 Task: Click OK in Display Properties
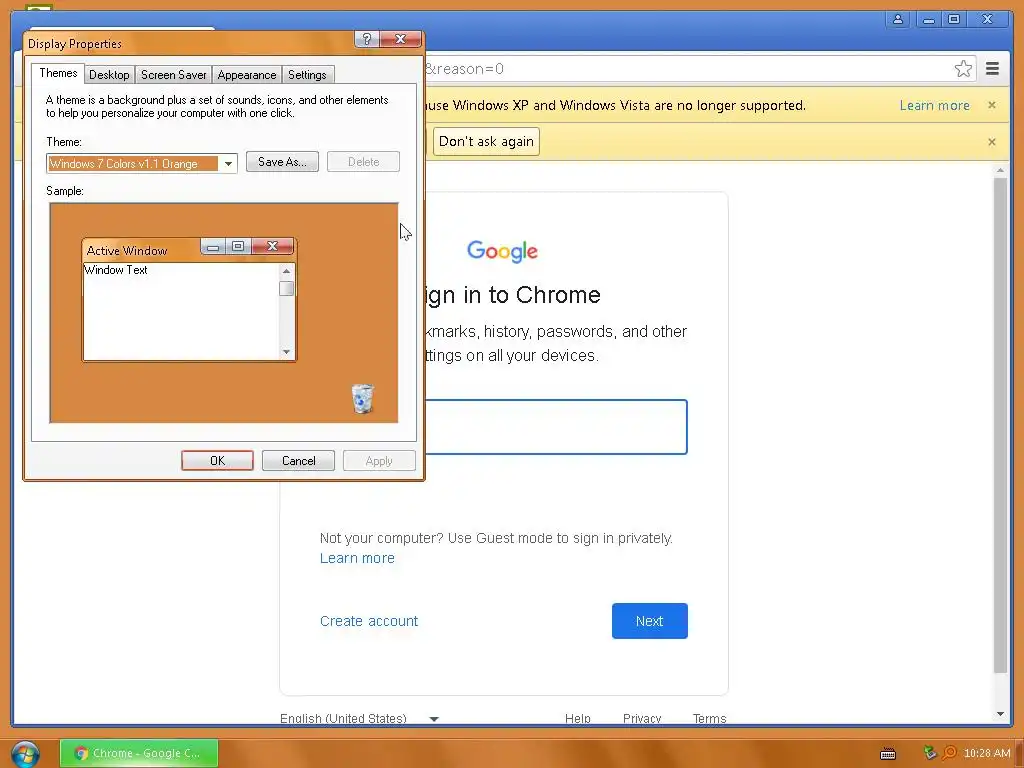tap(217, 460)
